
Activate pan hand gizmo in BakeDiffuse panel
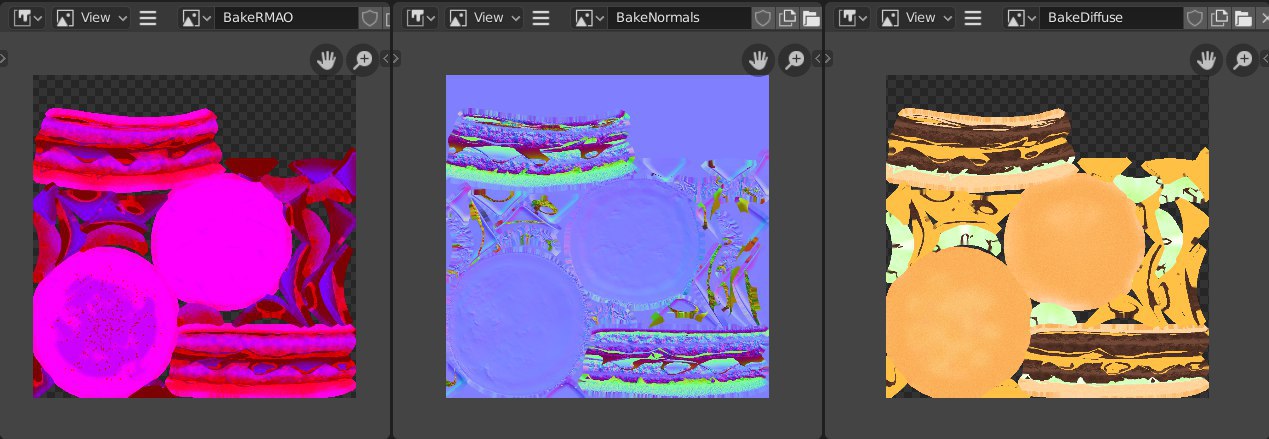[1206, 60]
